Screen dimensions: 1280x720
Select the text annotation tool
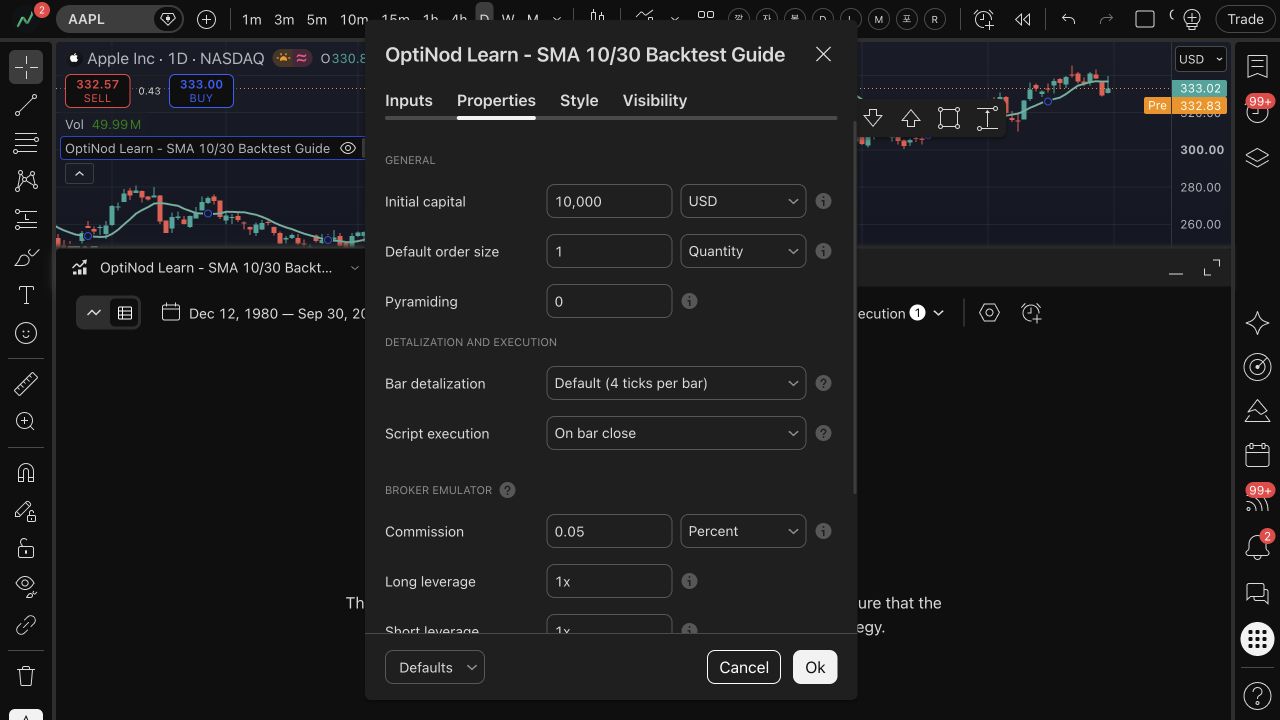(x=26, y=295)
